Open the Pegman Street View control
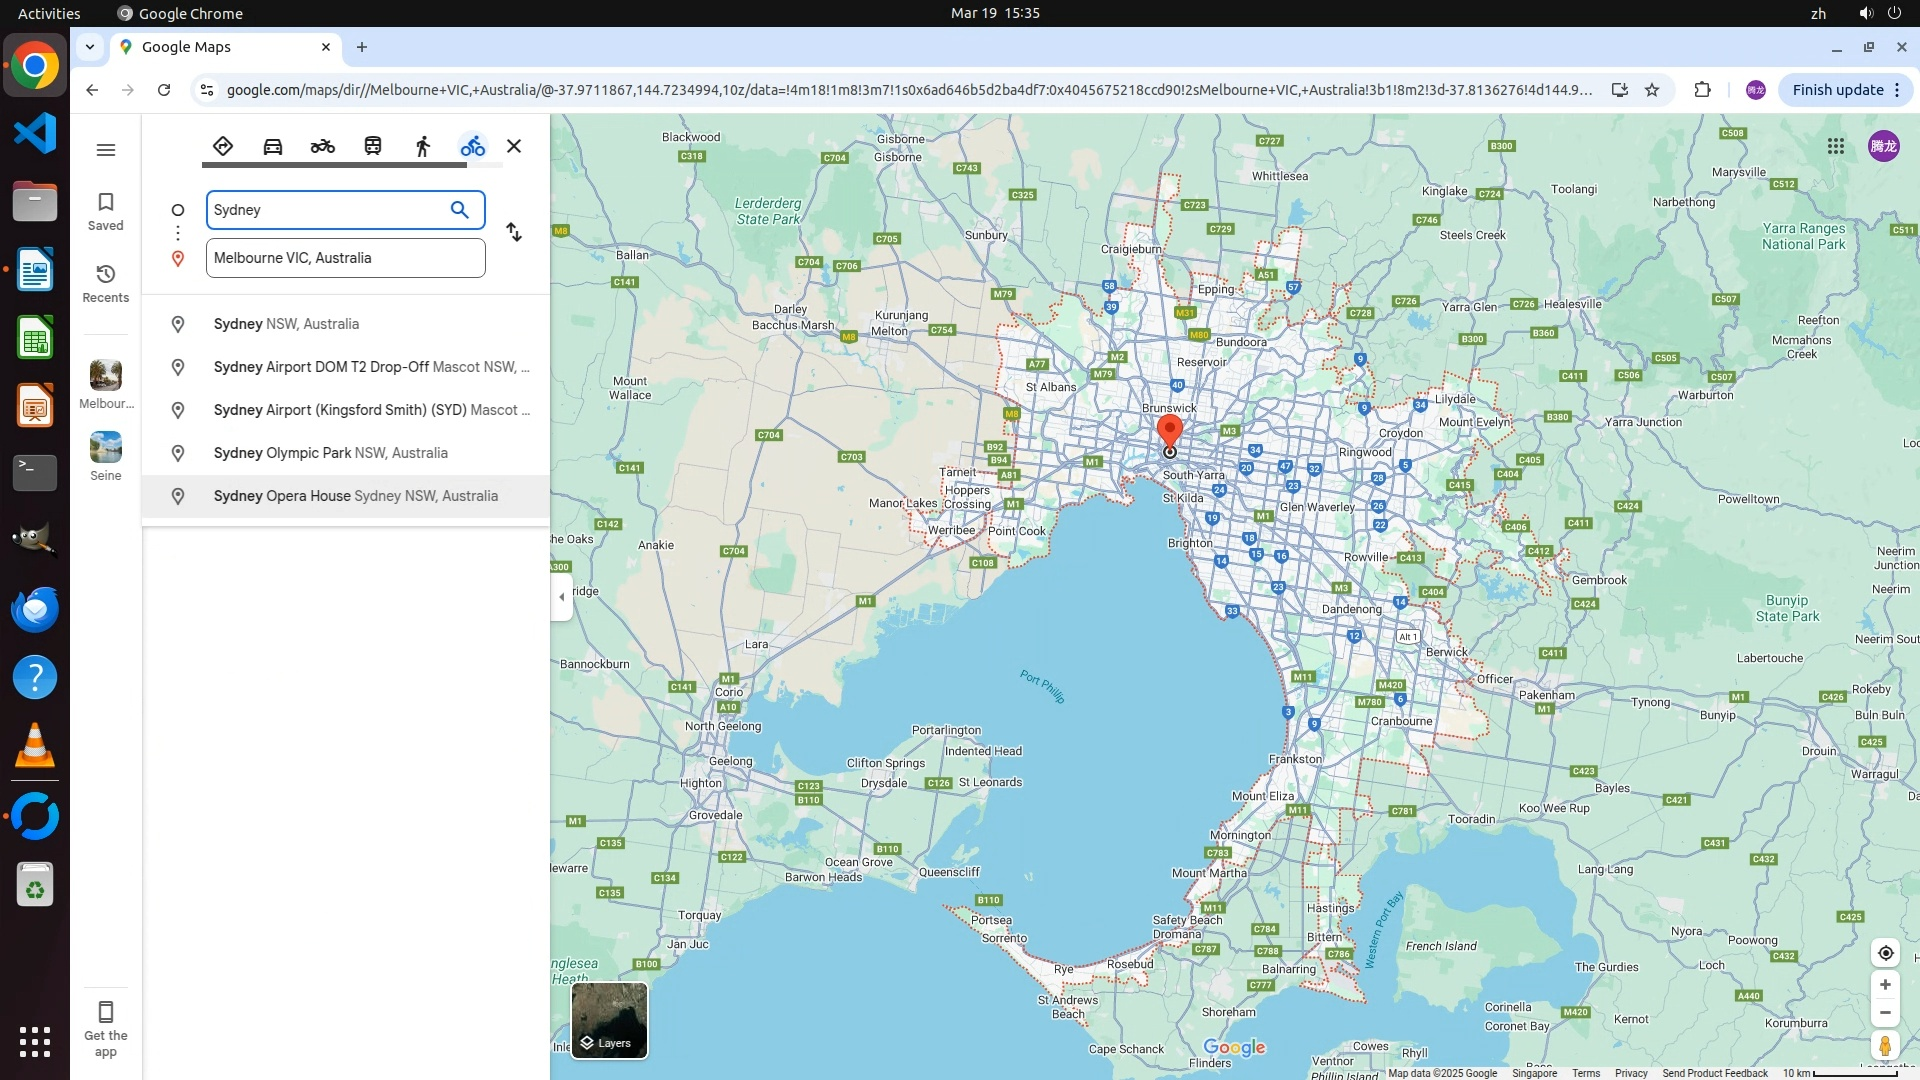1920x1080 pixels. [1885, 1046]
